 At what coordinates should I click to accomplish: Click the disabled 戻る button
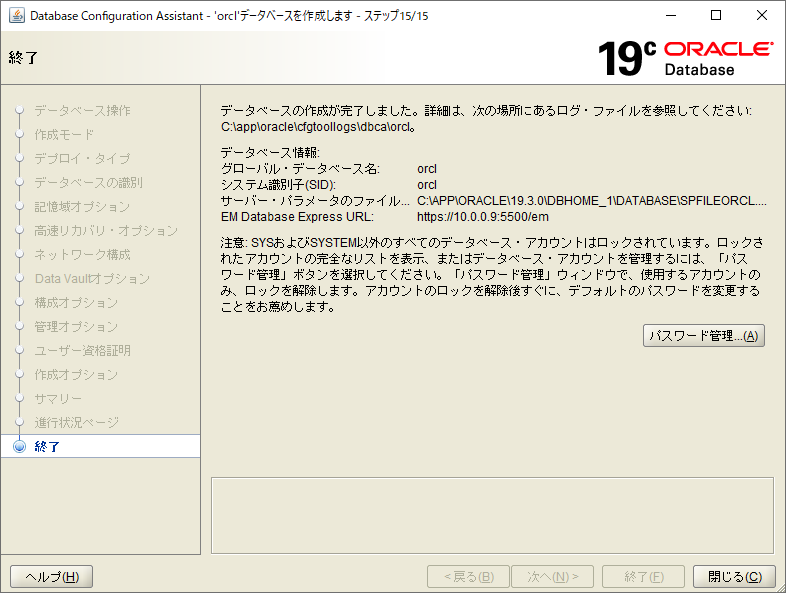click(x=468, y=576)
